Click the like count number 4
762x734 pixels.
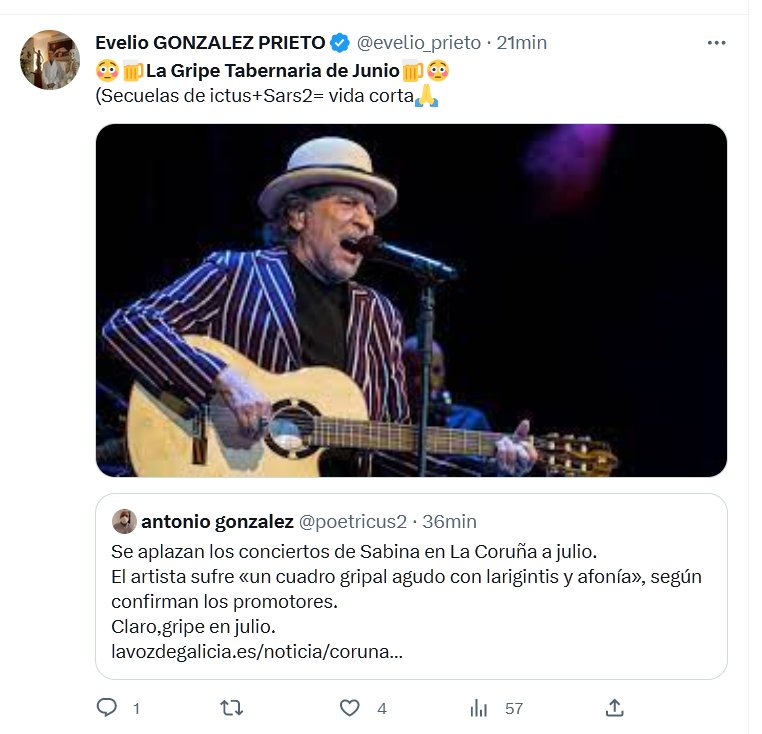point(382,708)
